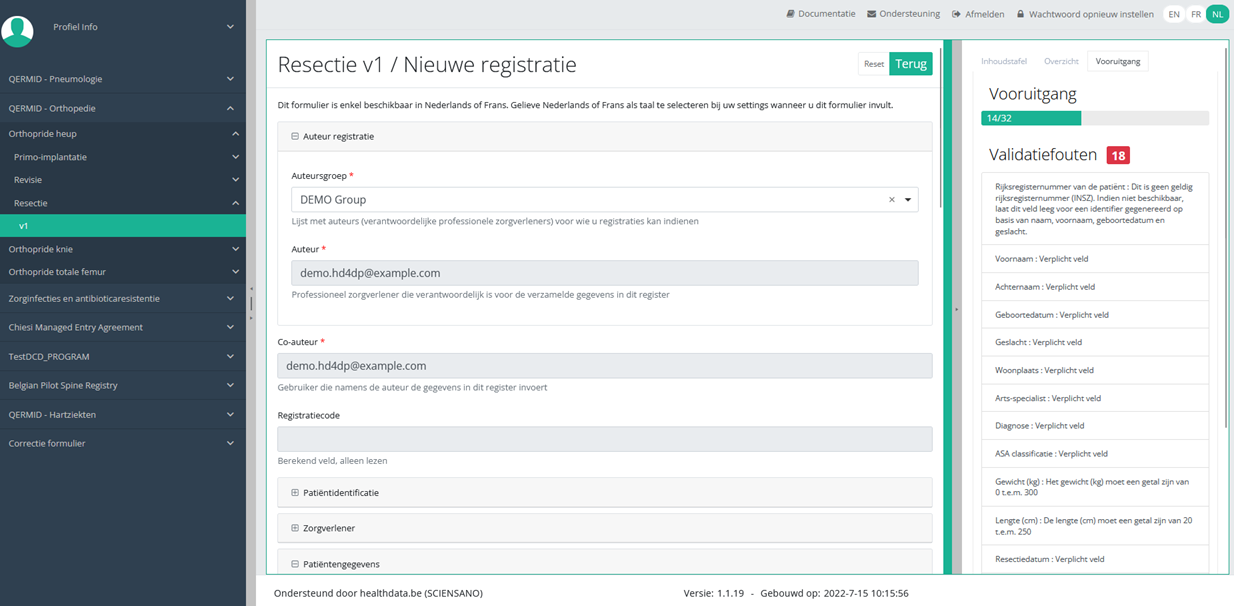Click the green Terug button
The width and height of the screenshot is (1234, 606).
tap(910, 64)
